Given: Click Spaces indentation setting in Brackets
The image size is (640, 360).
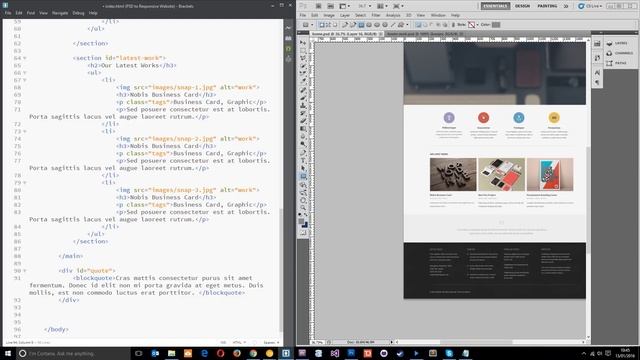Looking at the screenshot, I should tap(271, 342).
